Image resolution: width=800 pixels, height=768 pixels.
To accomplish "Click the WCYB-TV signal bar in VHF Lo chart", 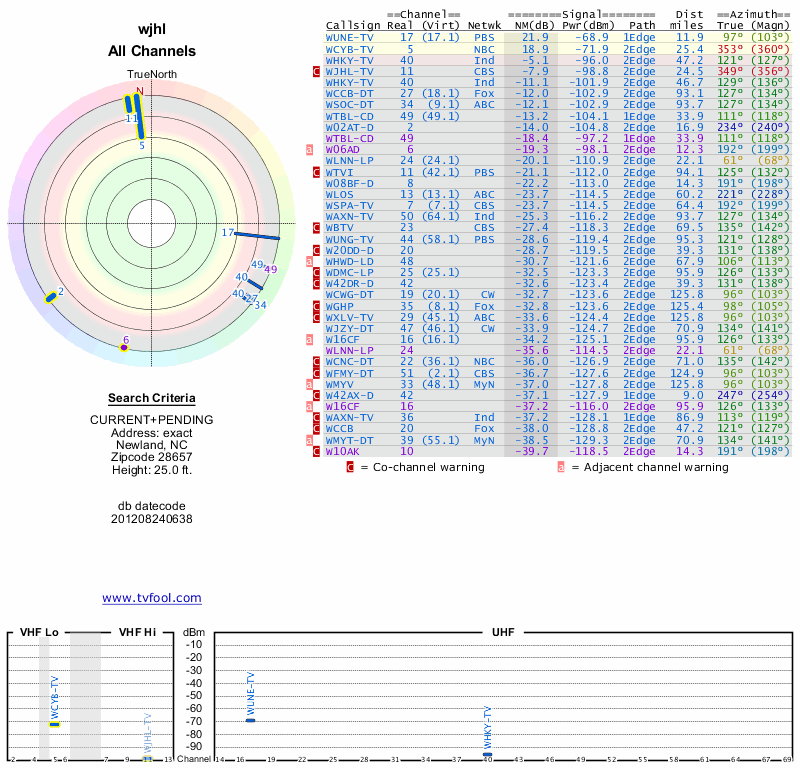I will (55, 724).
